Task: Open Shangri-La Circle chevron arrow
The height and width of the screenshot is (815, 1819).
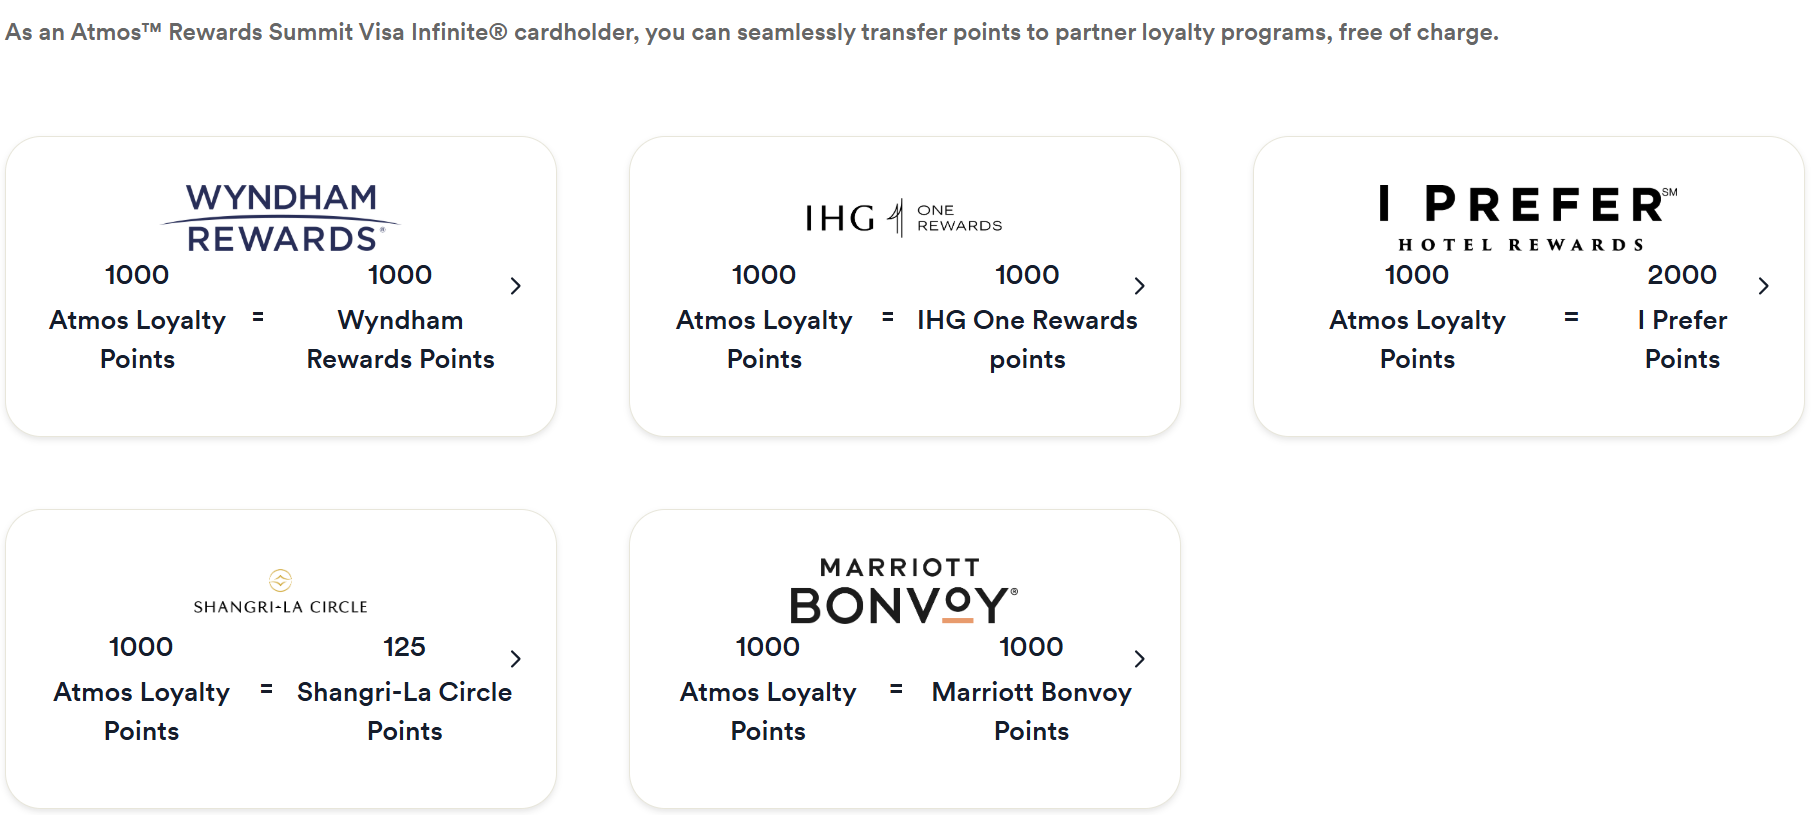Action: click(x=516, y=659)
